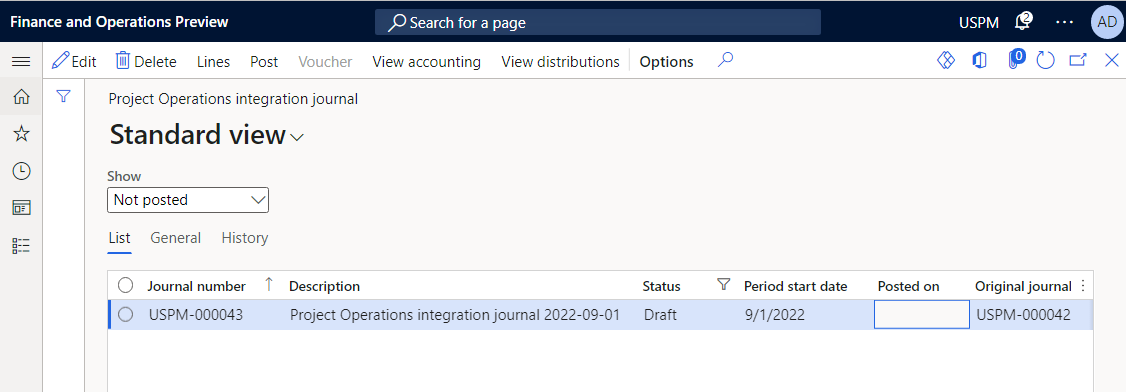Click Description column header

325,286
